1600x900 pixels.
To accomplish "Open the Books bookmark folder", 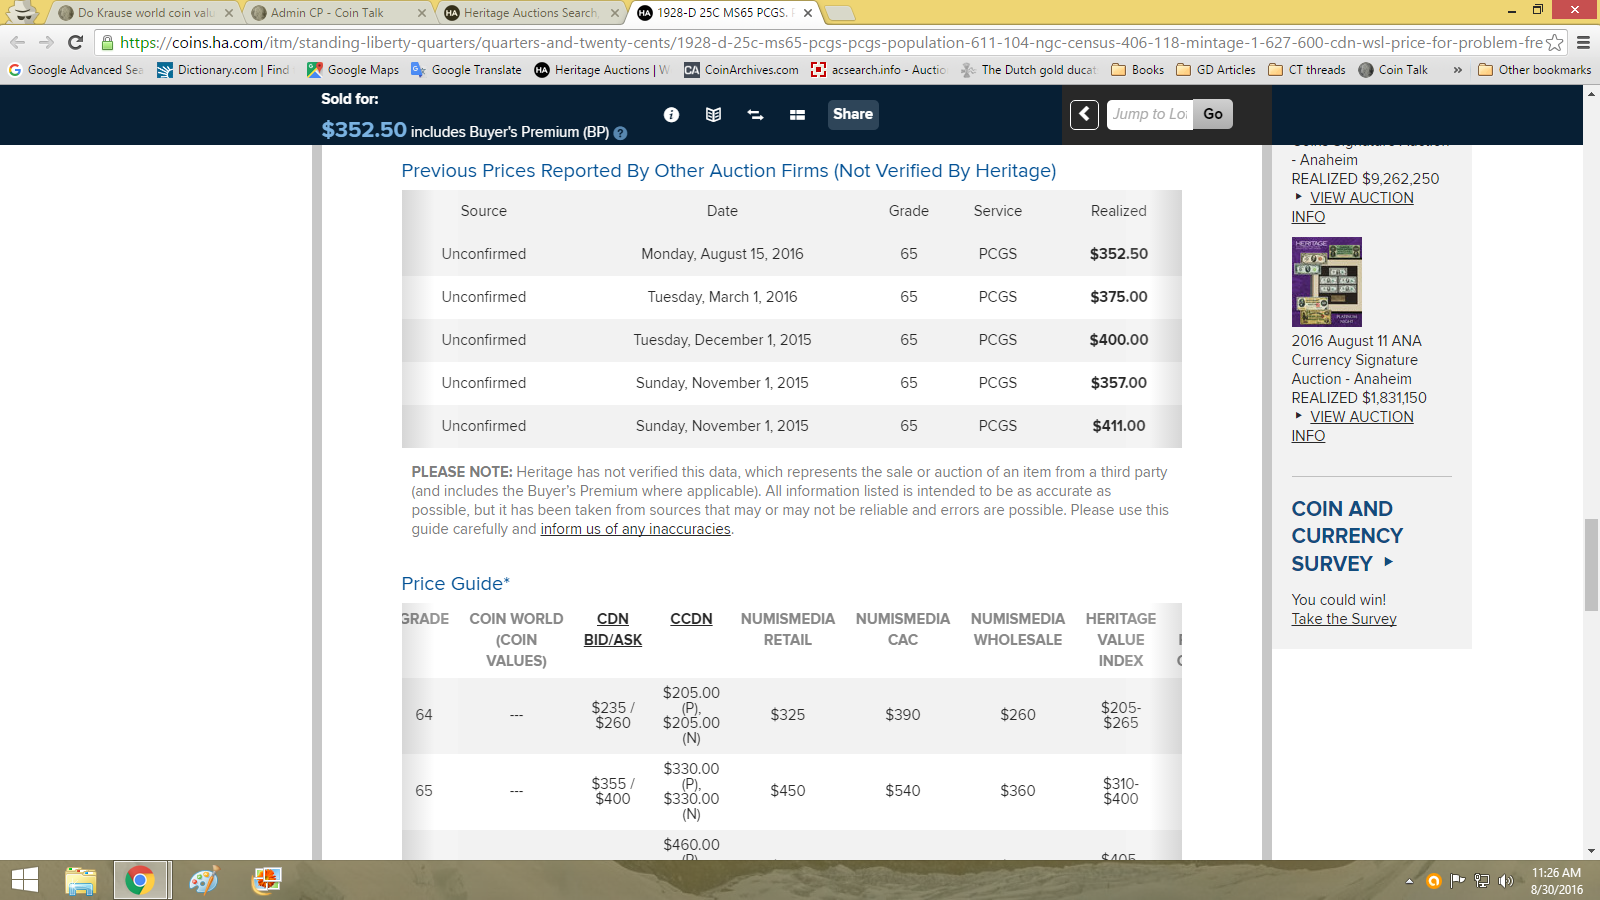I will pyautogui.click(x=1138, y=70).
